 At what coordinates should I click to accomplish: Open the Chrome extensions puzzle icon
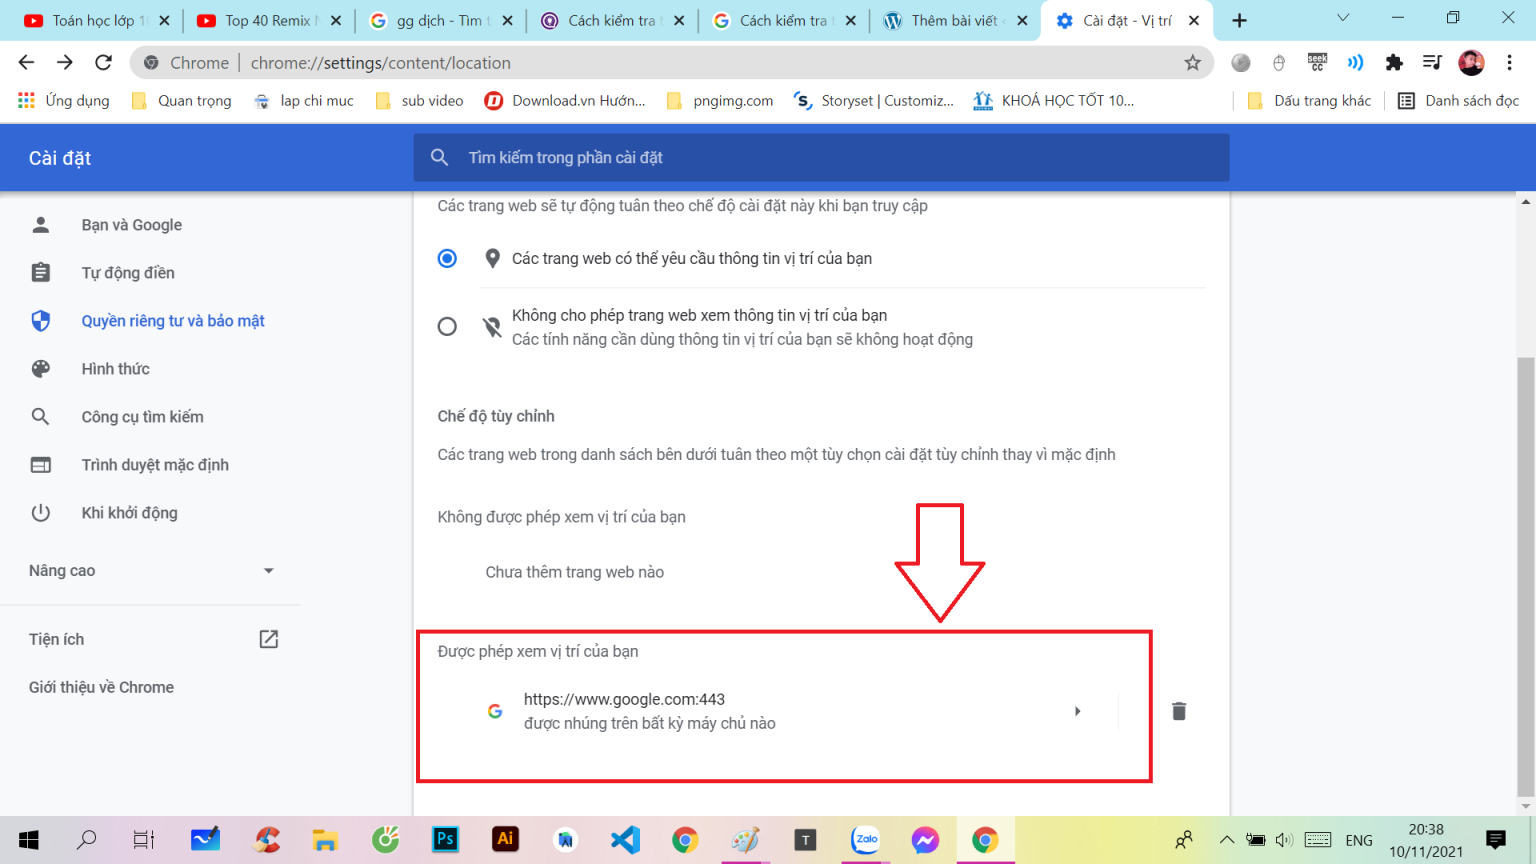click(1393, 63)
